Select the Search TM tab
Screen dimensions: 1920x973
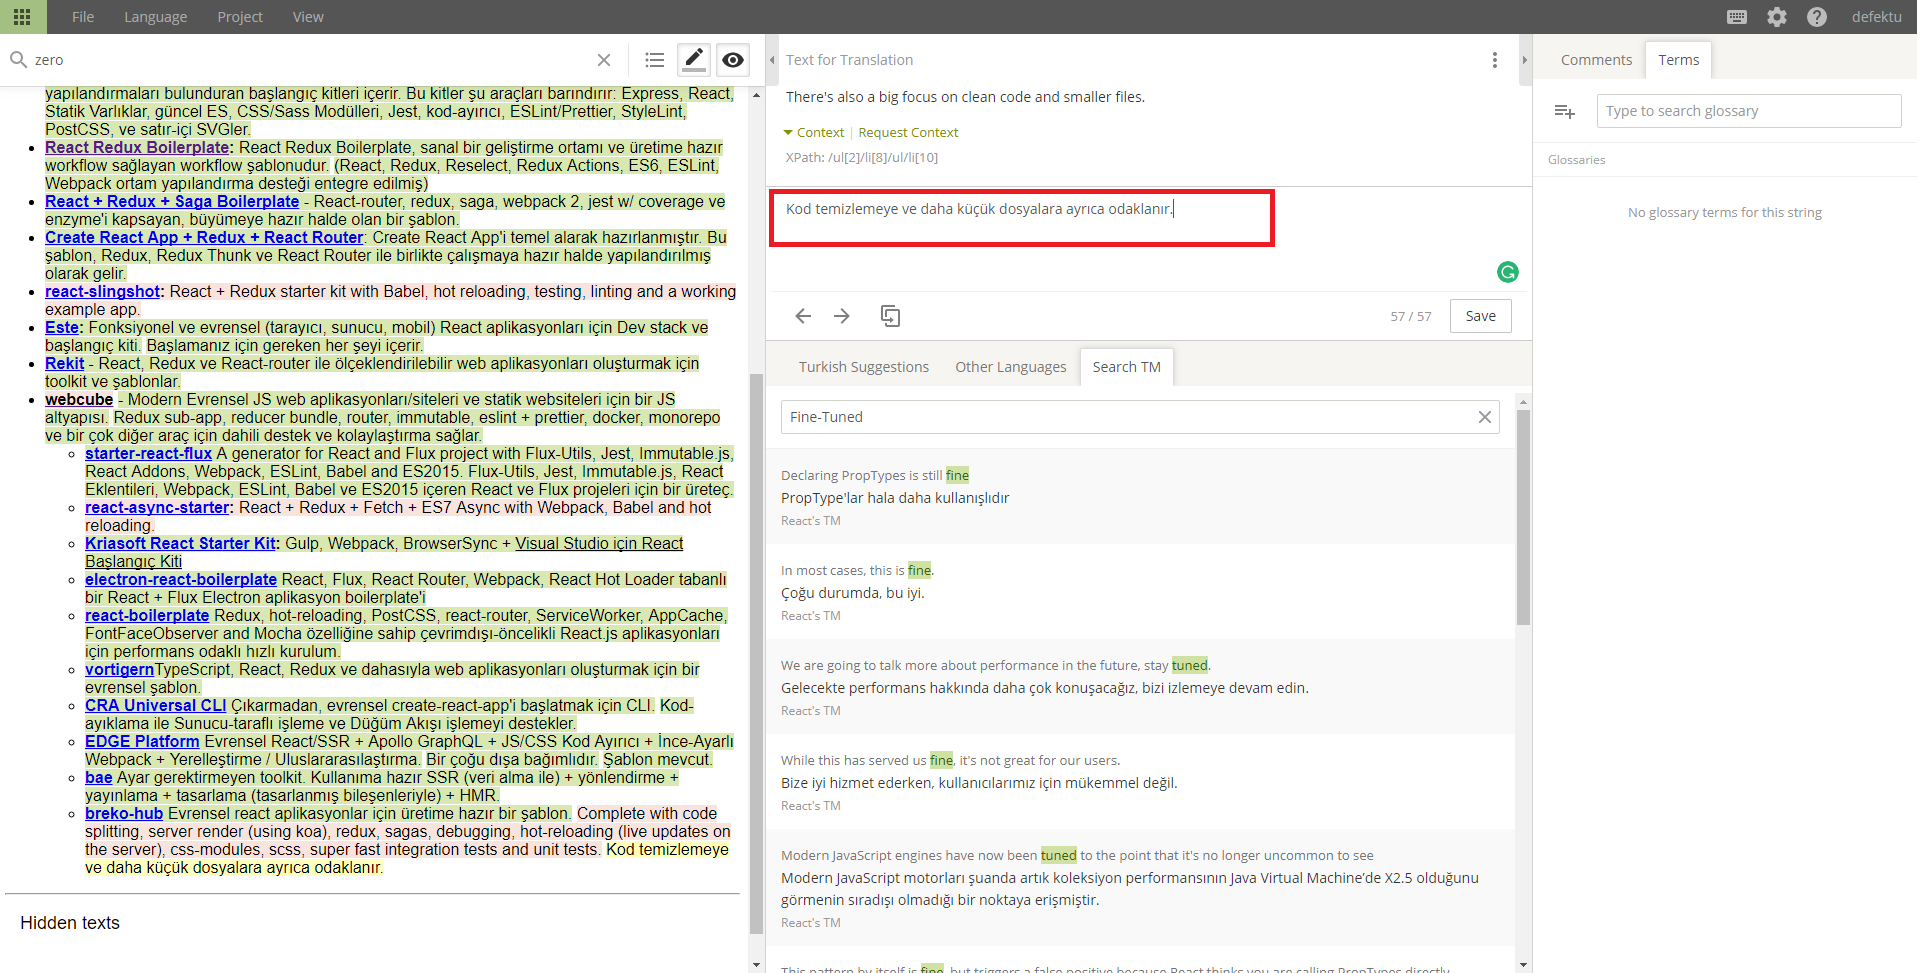pyautogui.click(x=1127, y=367)
